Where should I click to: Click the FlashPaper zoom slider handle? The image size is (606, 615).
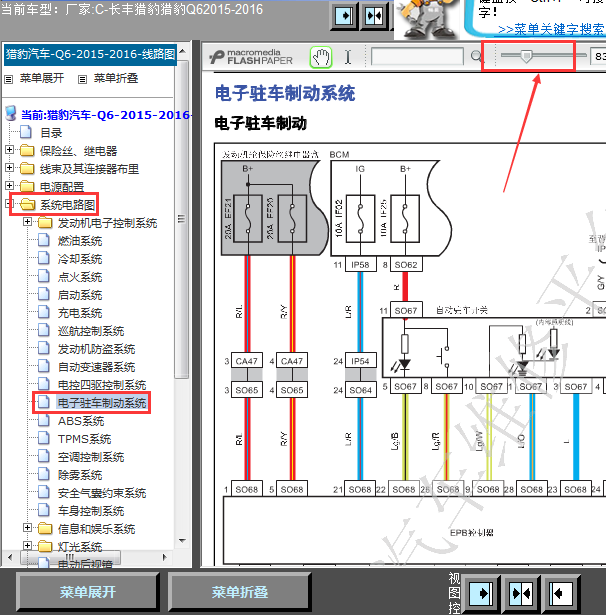(x=526, y=56)
